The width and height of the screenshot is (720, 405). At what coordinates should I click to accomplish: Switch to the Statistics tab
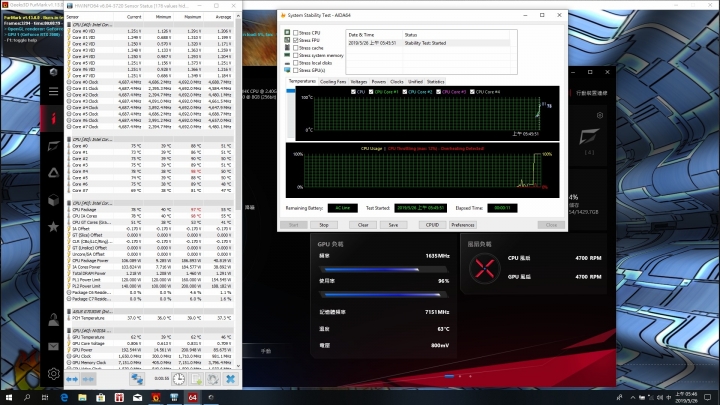435,82
